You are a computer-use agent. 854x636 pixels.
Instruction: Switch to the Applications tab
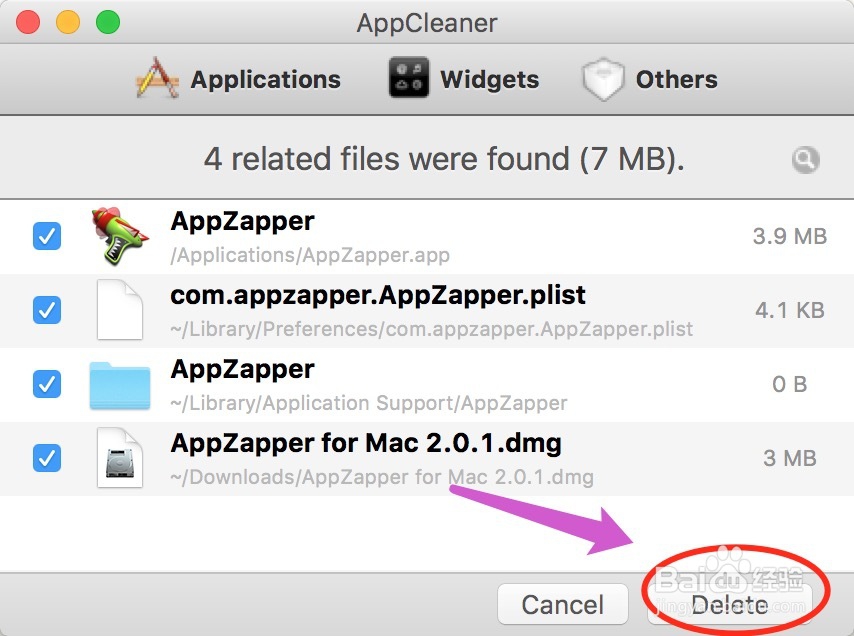(x=265, y=80)
